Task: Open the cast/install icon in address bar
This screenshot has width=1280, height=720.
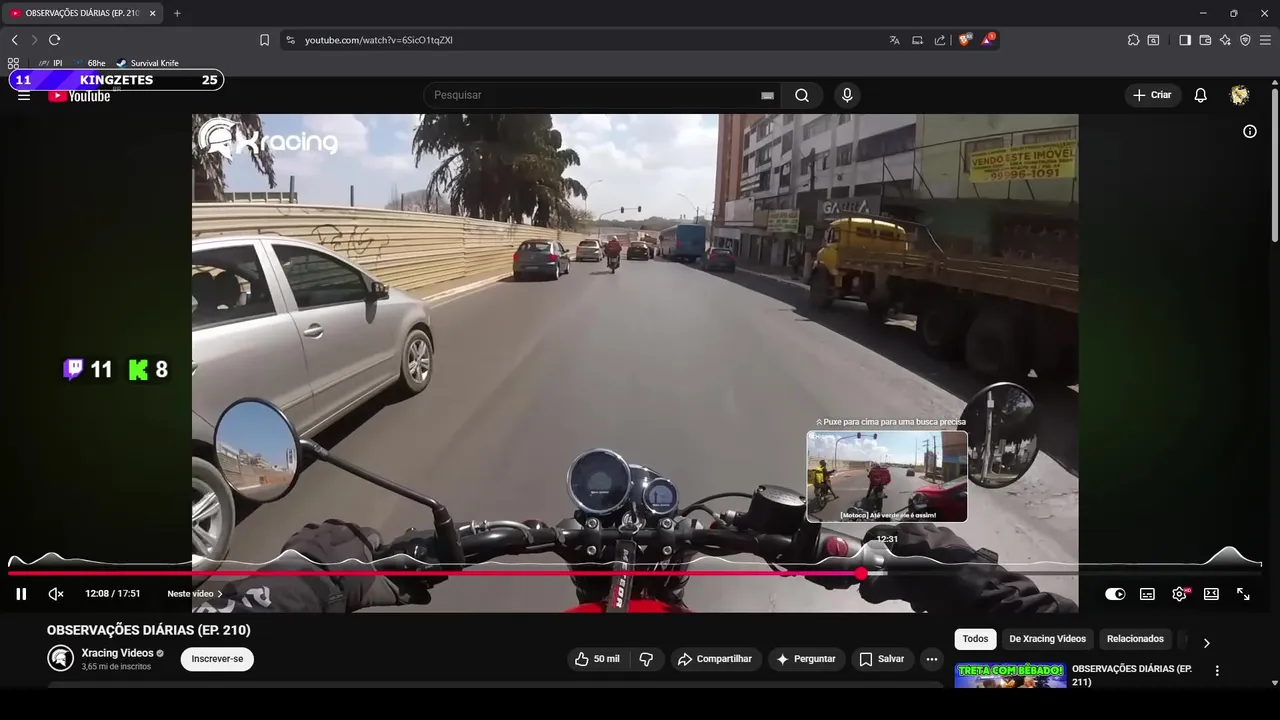Action: [917, 40]
